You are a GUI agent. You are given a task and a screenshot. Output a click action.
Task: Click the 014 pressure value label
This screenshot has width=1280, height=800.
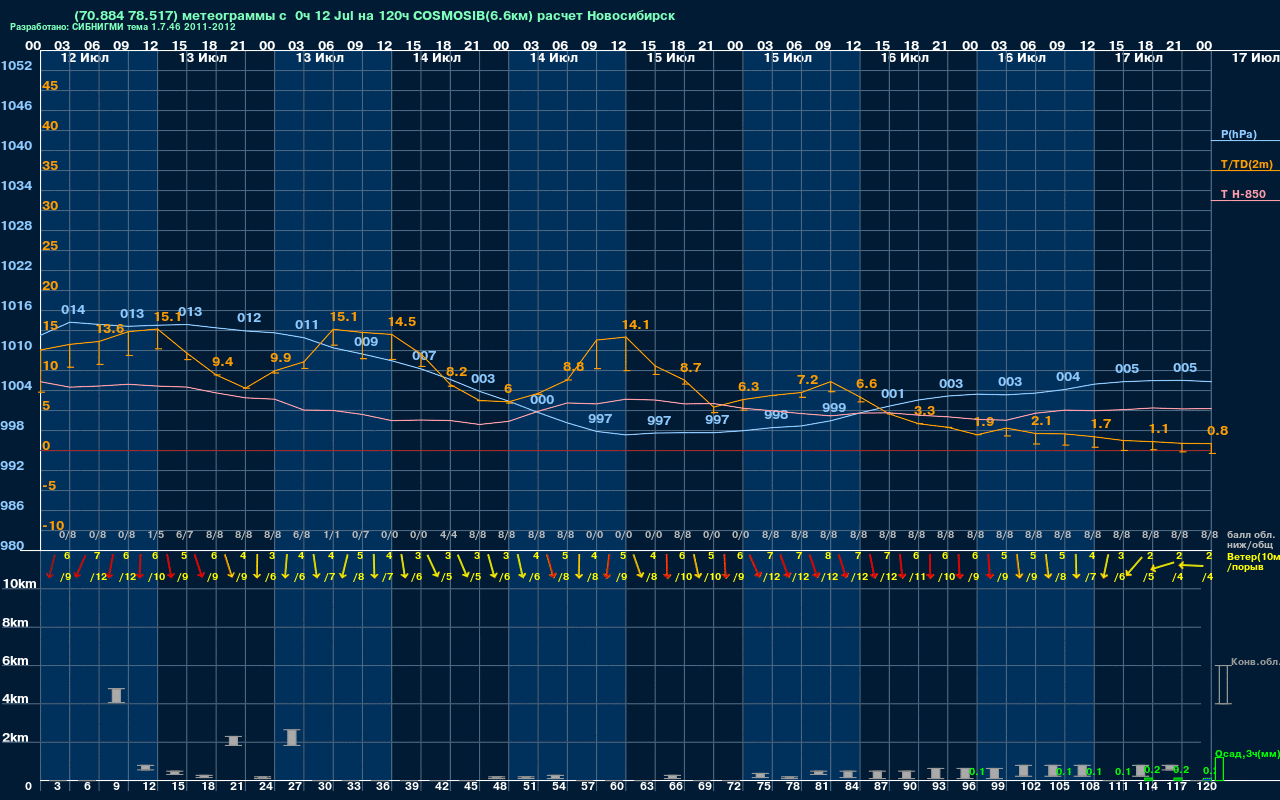click(73, 310)
